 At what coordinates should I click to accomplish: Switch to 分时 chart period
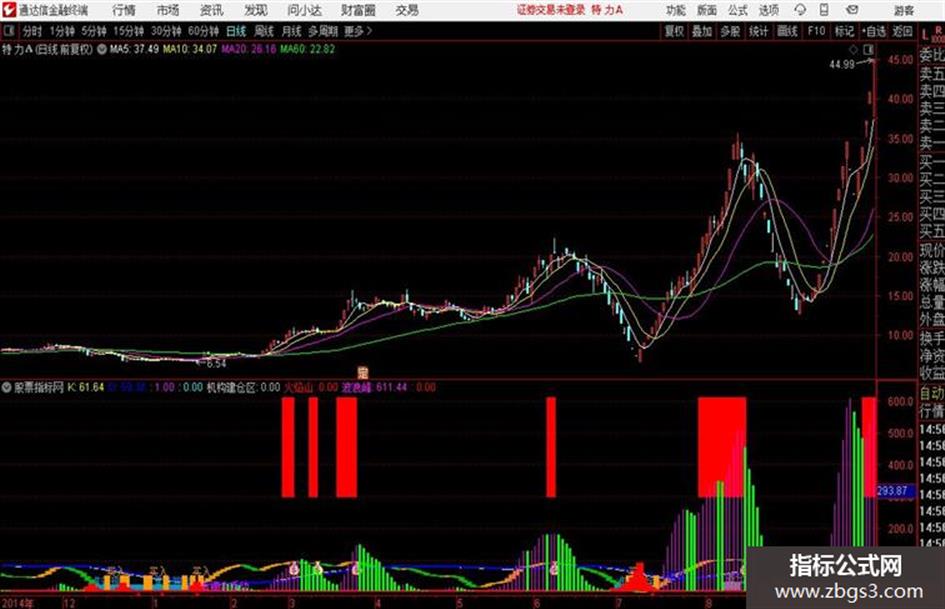click(x=33, y=31)
